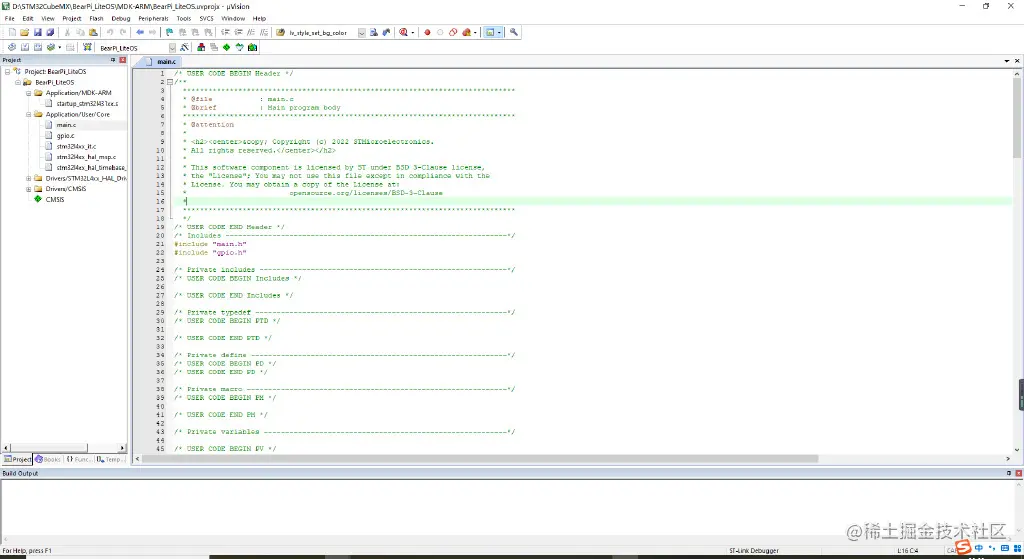
Task: Collapse the Application/User/Core folder
Action: click(29, 114)
